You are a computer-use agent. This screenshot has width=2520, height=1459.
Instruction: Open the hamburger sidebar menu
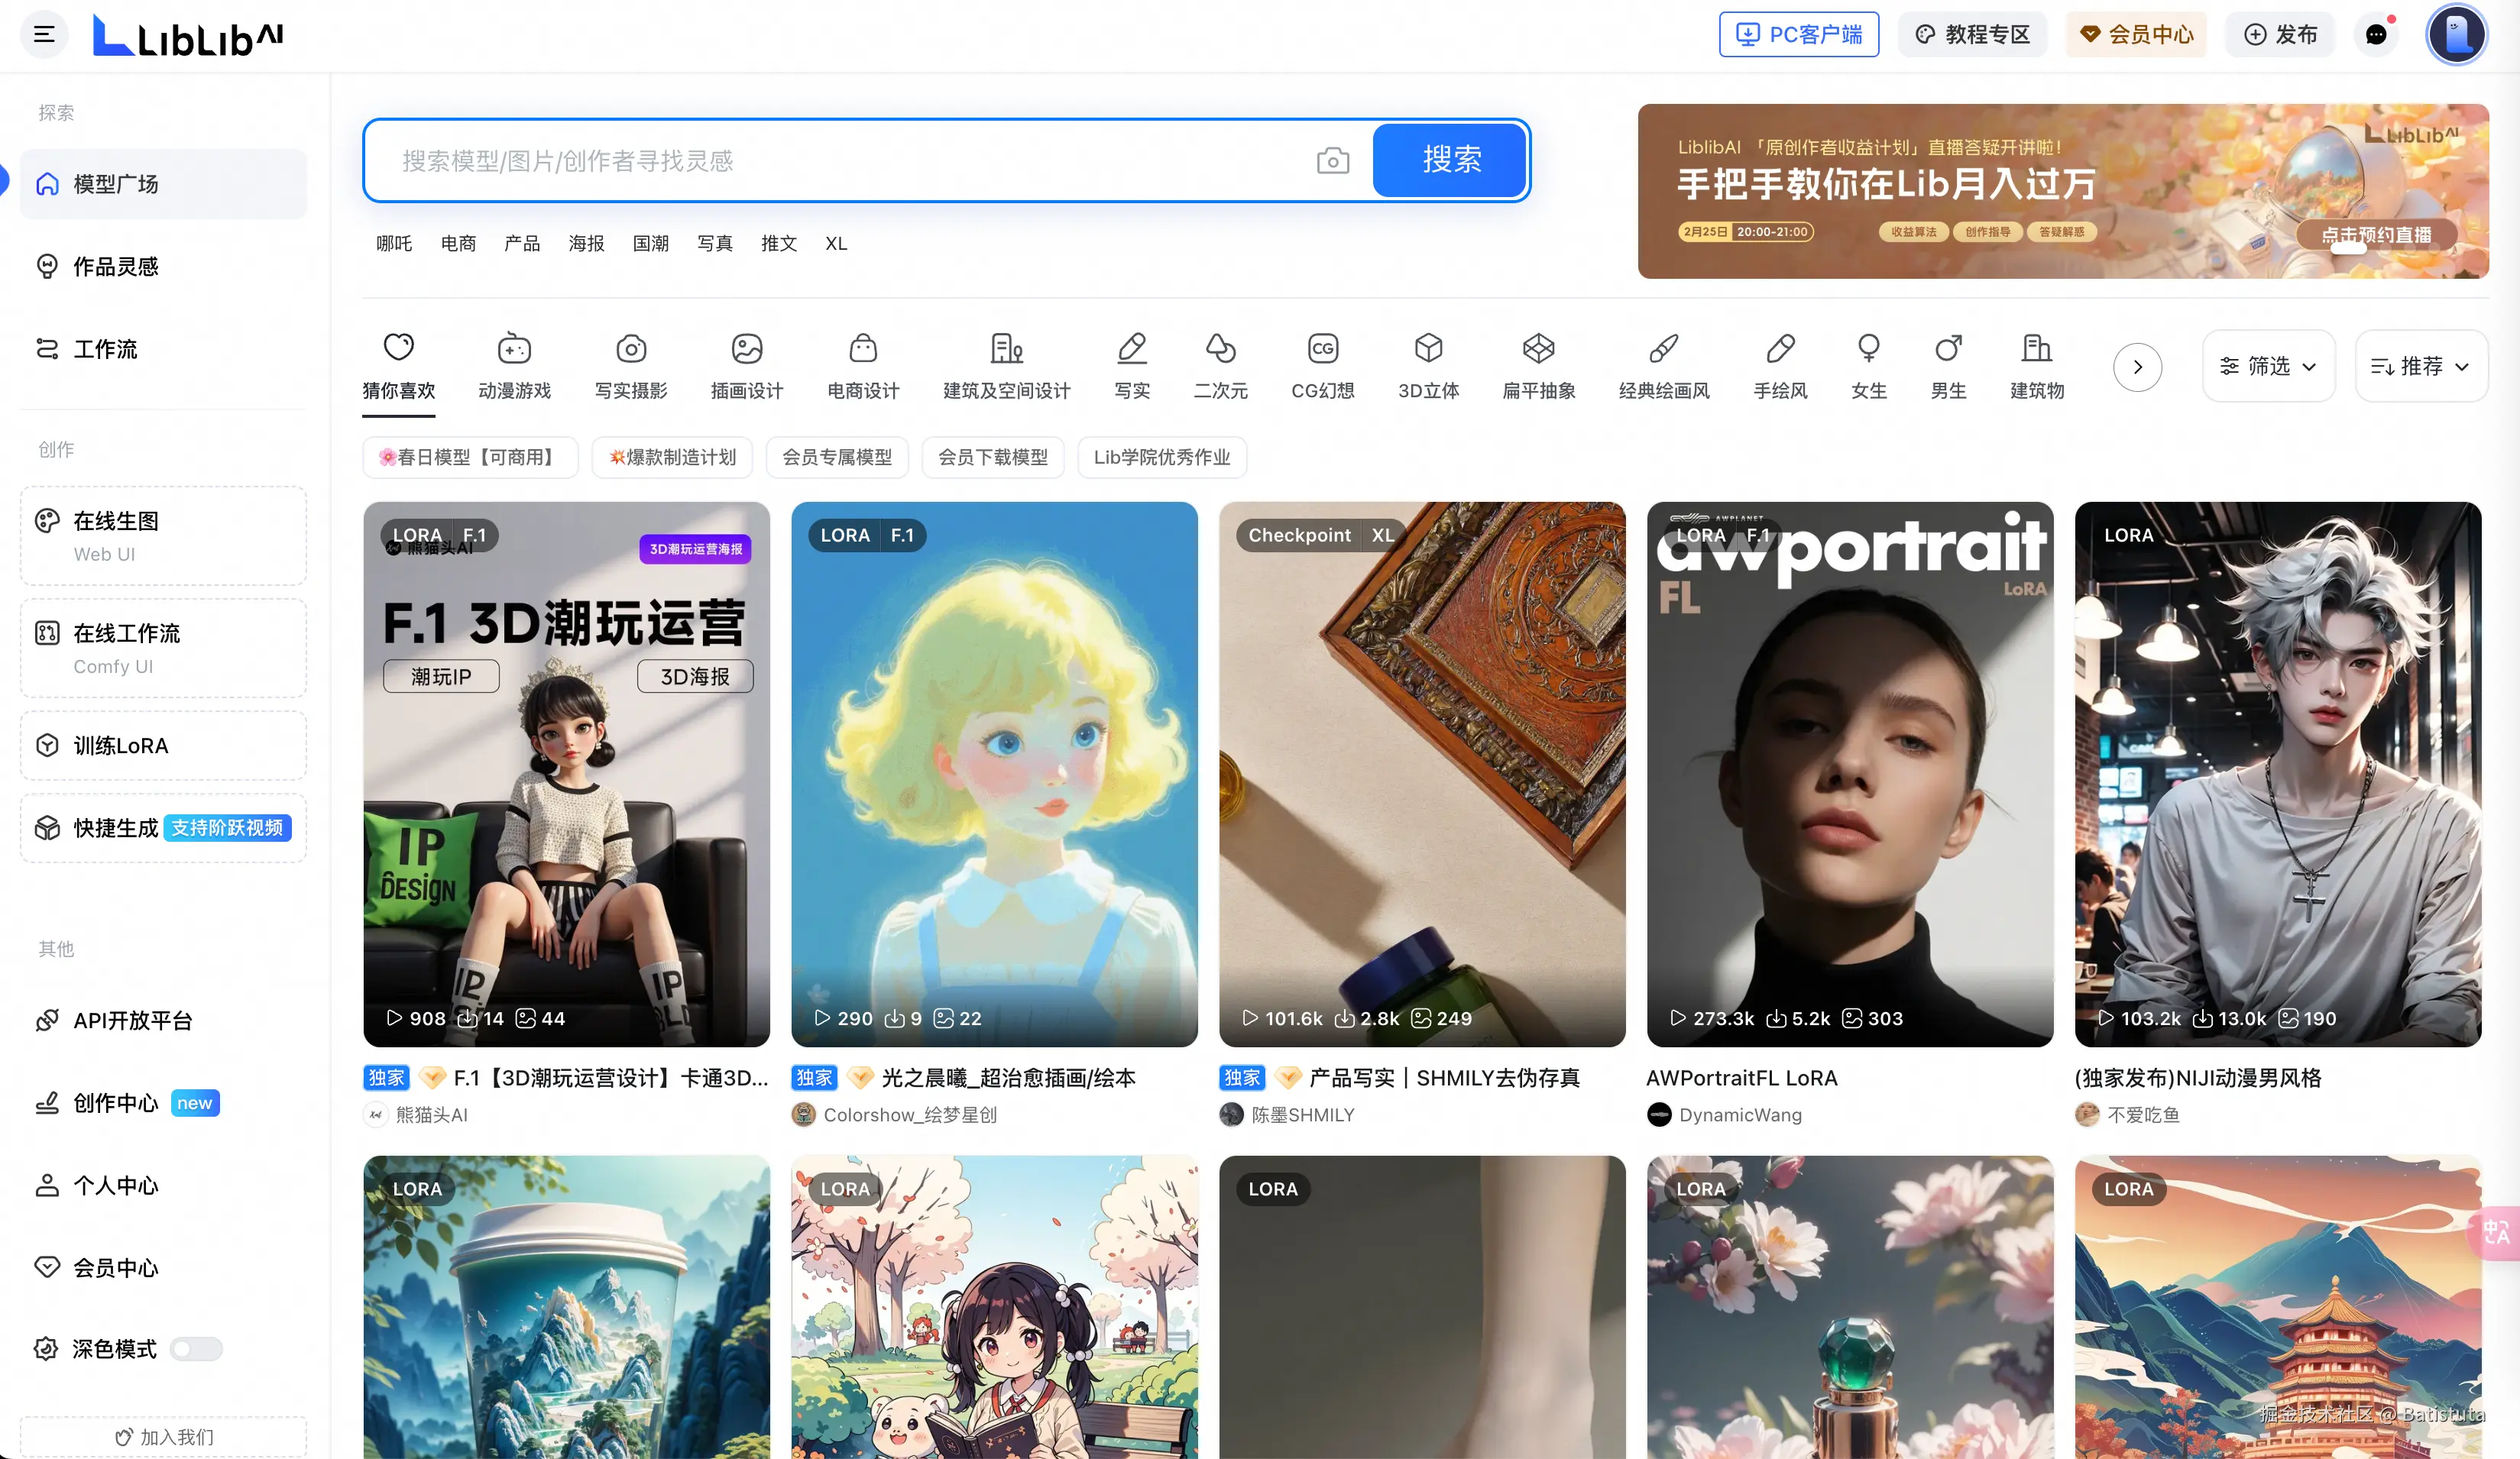(x=44, y=34)
